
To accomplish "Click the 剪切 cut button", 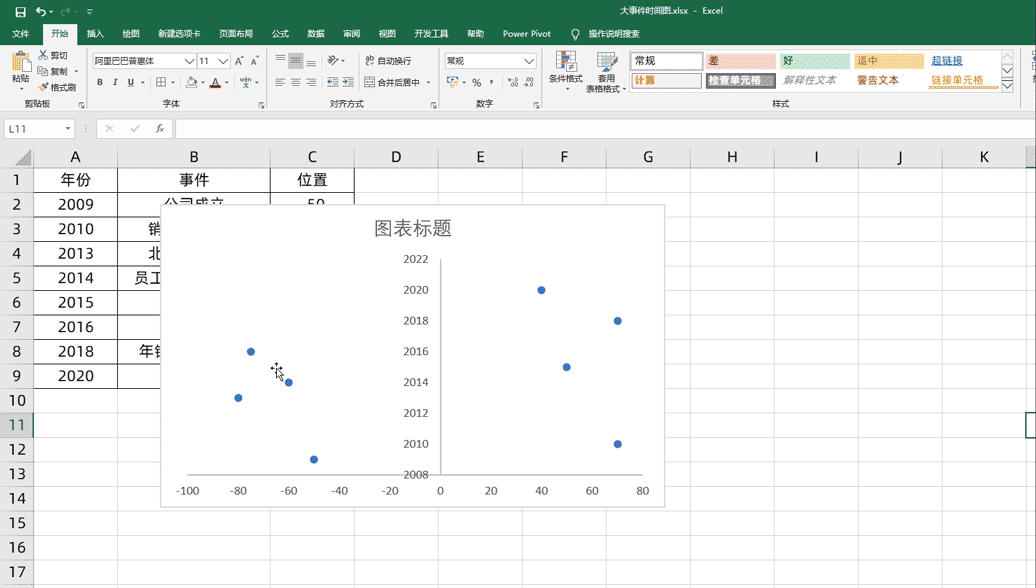I will click(53, 55).
